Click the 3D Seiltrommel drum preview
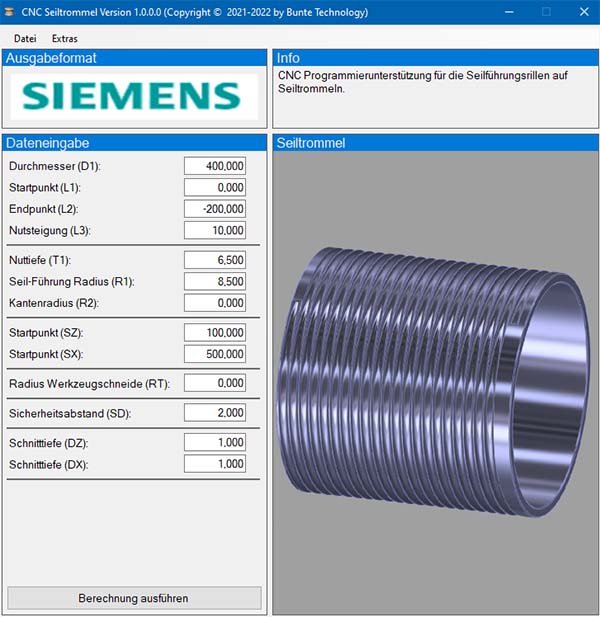Image resolution: width=600 pixels, height=617 pixels. tap(436, 383)
